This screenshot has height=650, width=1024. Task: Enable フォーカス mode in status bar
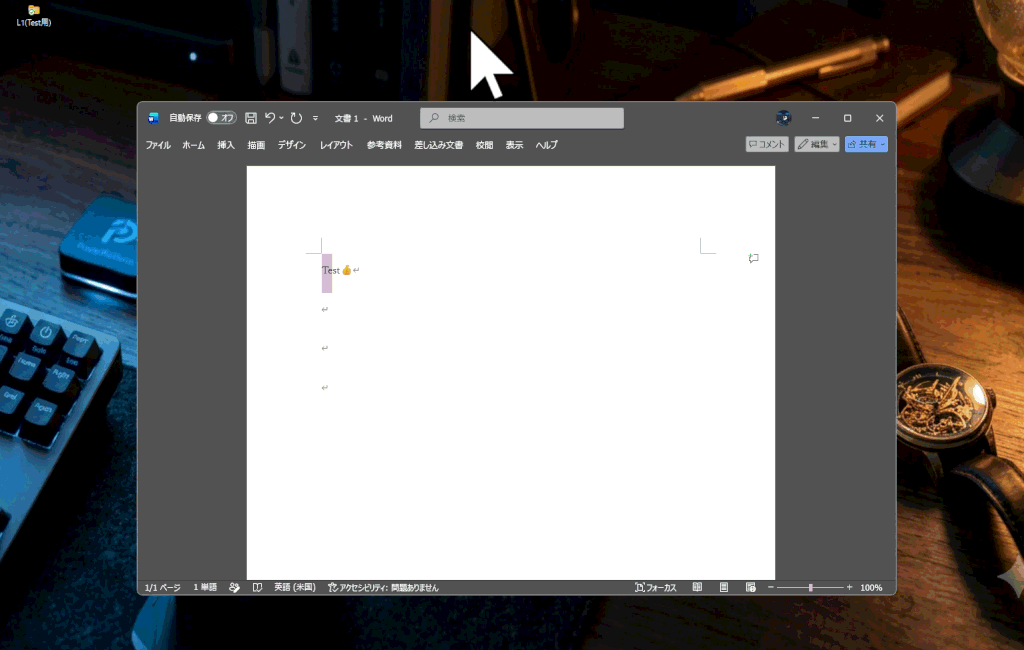[x=656, y=587]
